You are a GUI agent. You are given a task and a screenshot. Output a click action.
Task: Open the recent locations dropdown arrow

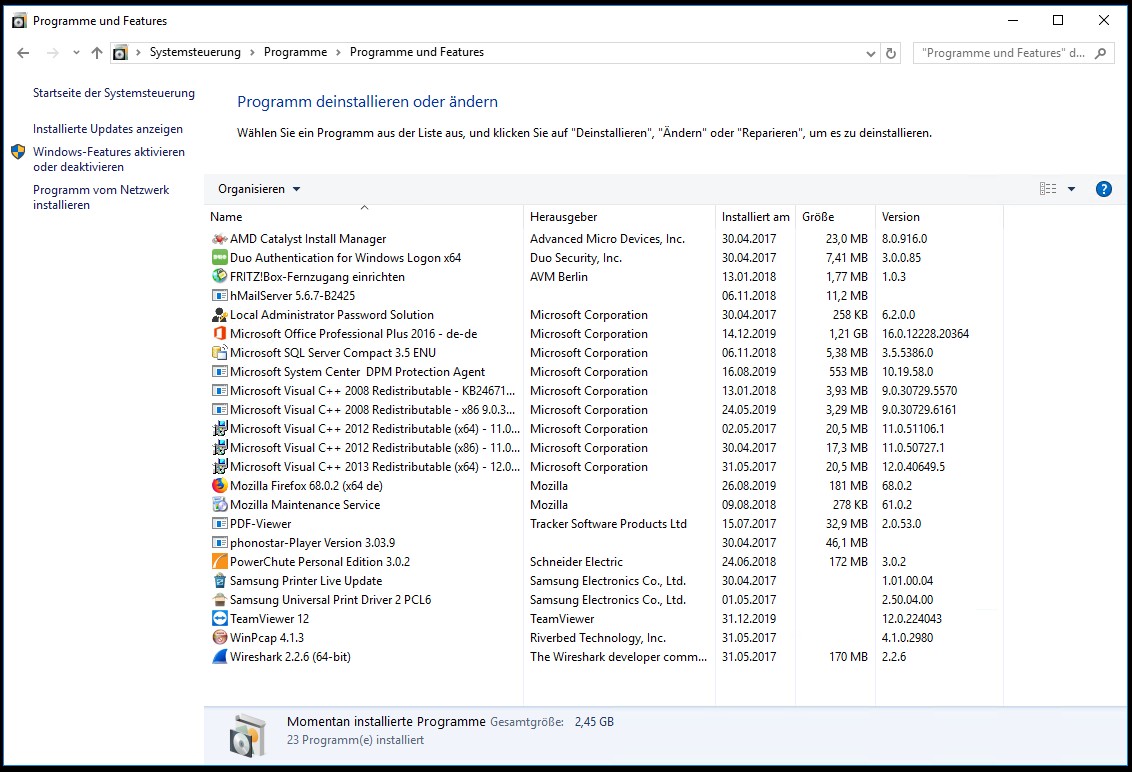[x=76, y=53]
